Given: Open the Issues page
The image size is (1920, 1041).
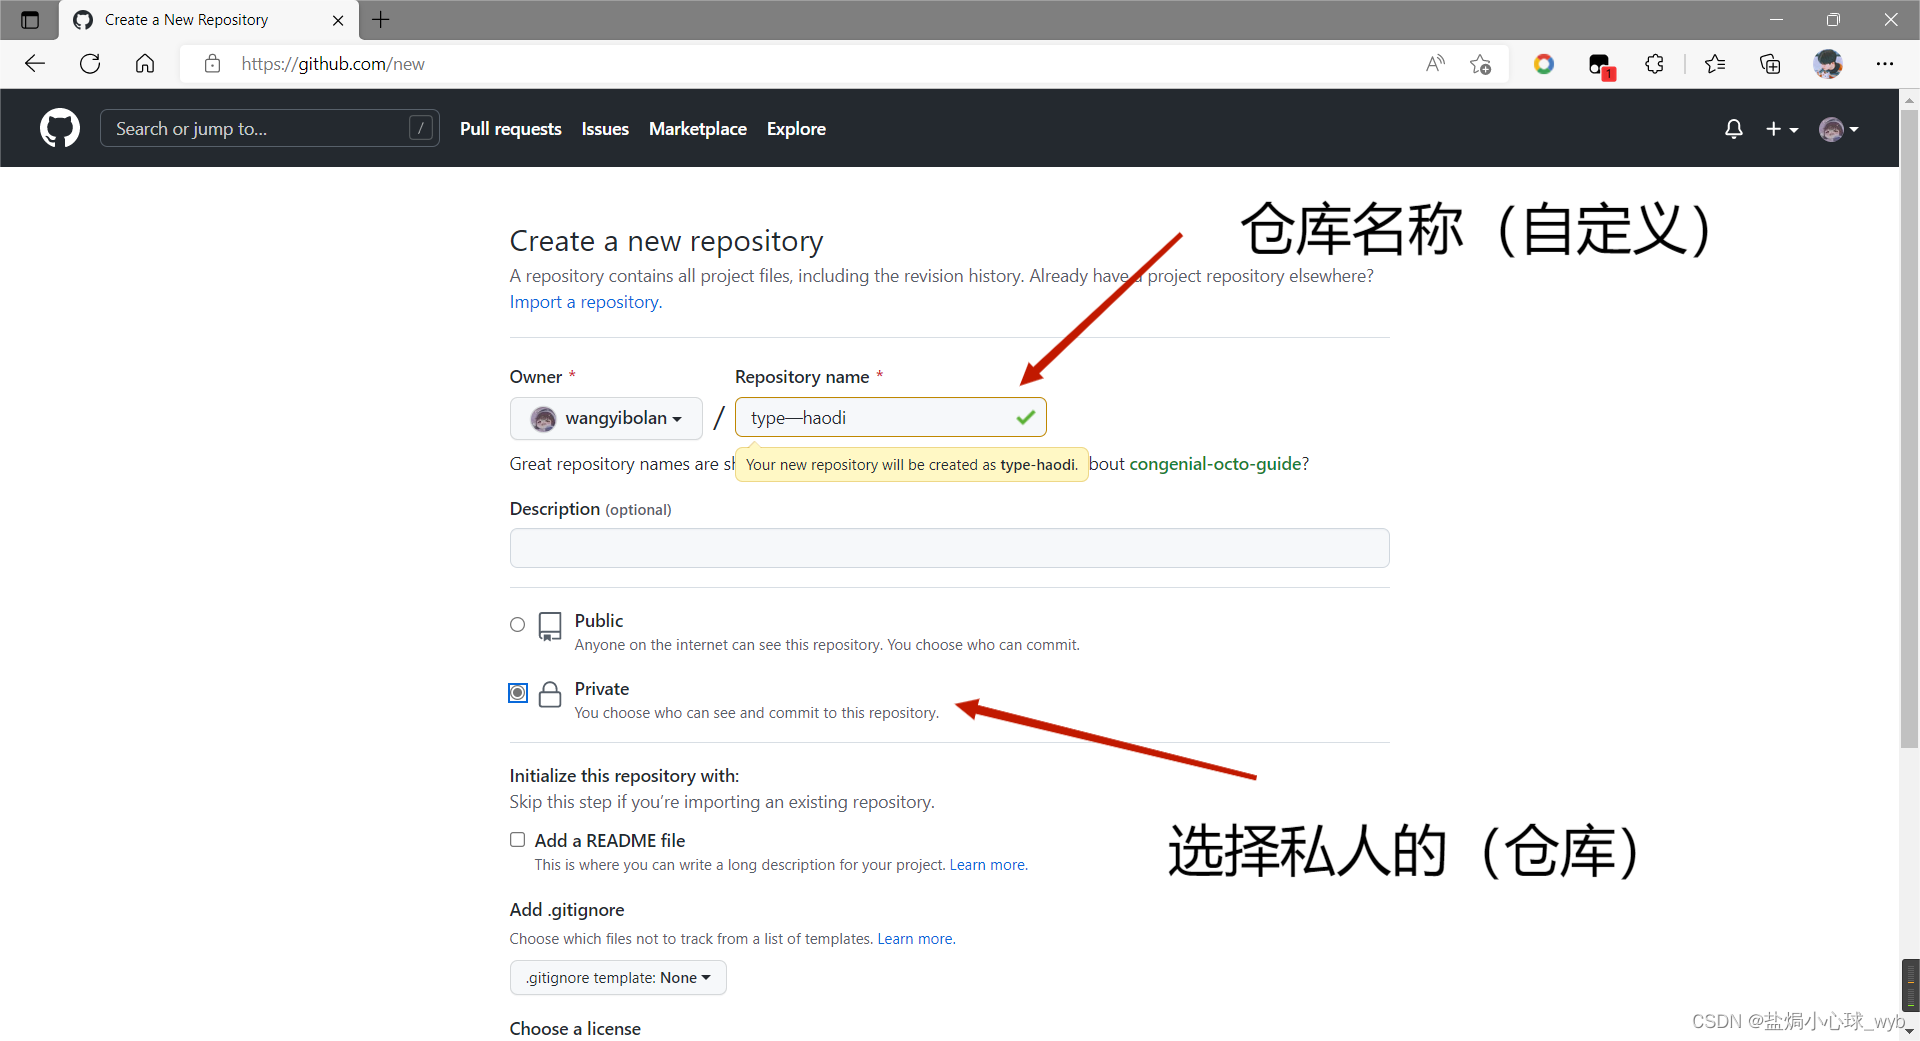Looking at the screenshot, I should (x=605, y=129).
